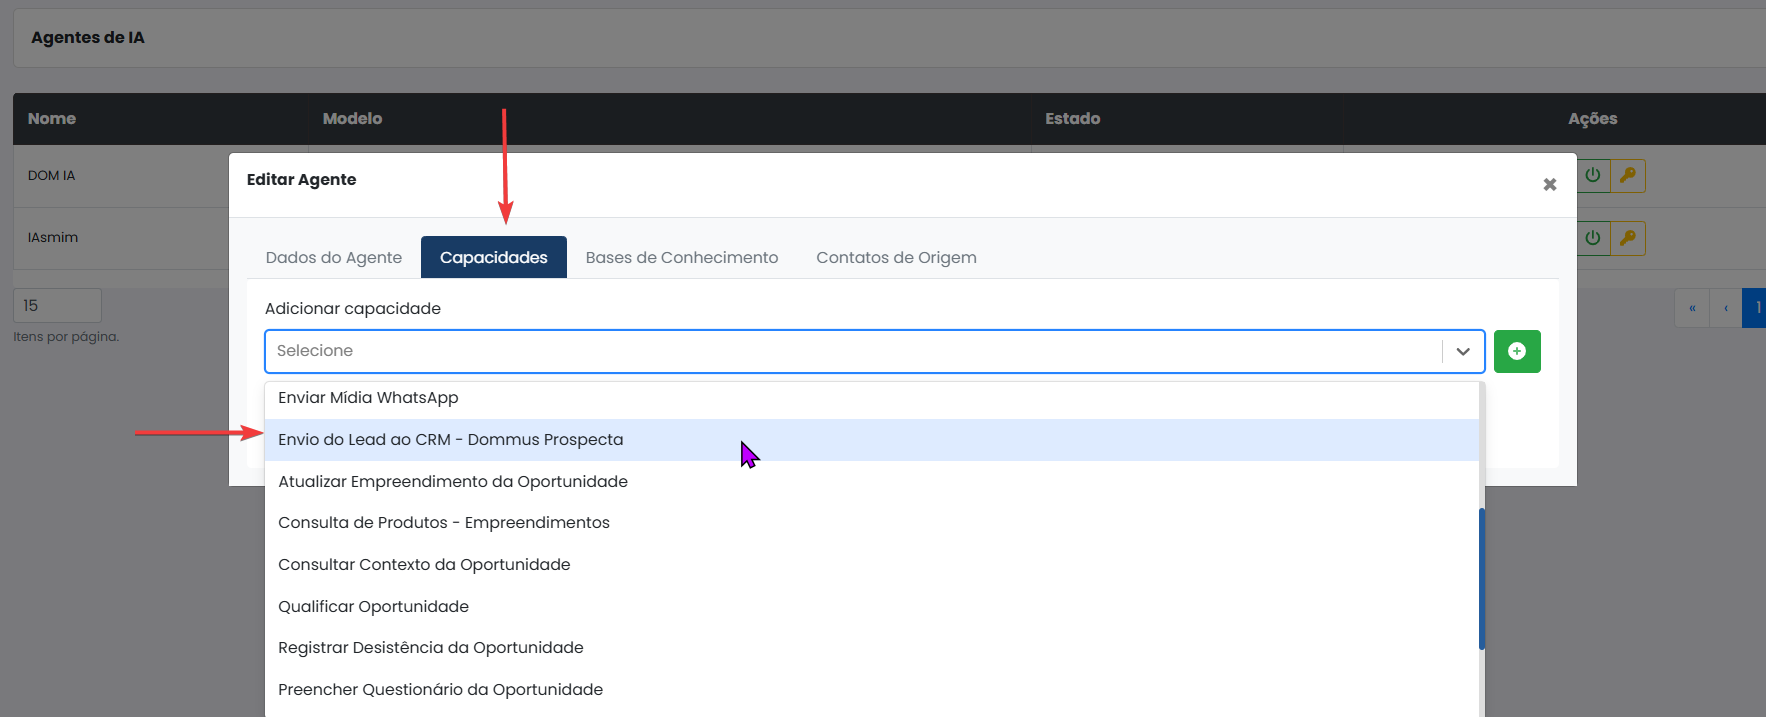Click the Ações column header
1766x717 pixels.
[x=1593, y=118]
